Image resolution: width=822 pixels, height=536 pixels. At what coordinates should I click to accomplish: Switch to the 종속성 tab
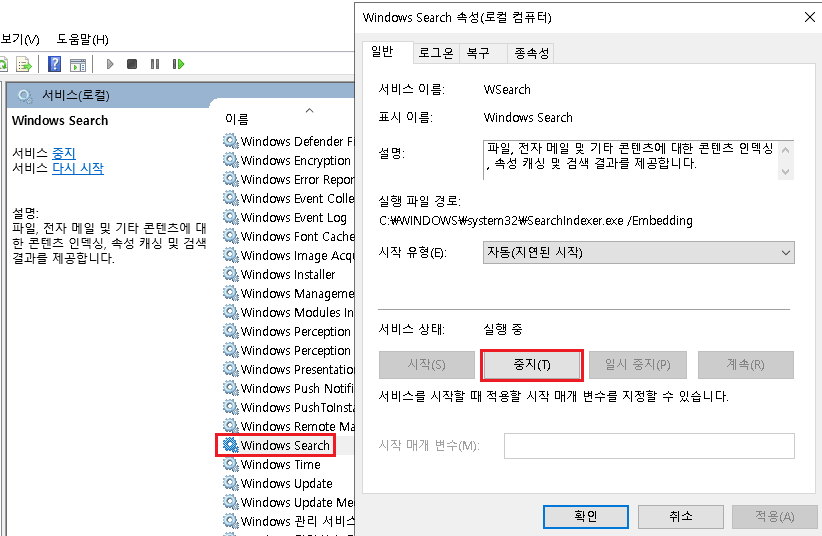(x=531, y=53)
